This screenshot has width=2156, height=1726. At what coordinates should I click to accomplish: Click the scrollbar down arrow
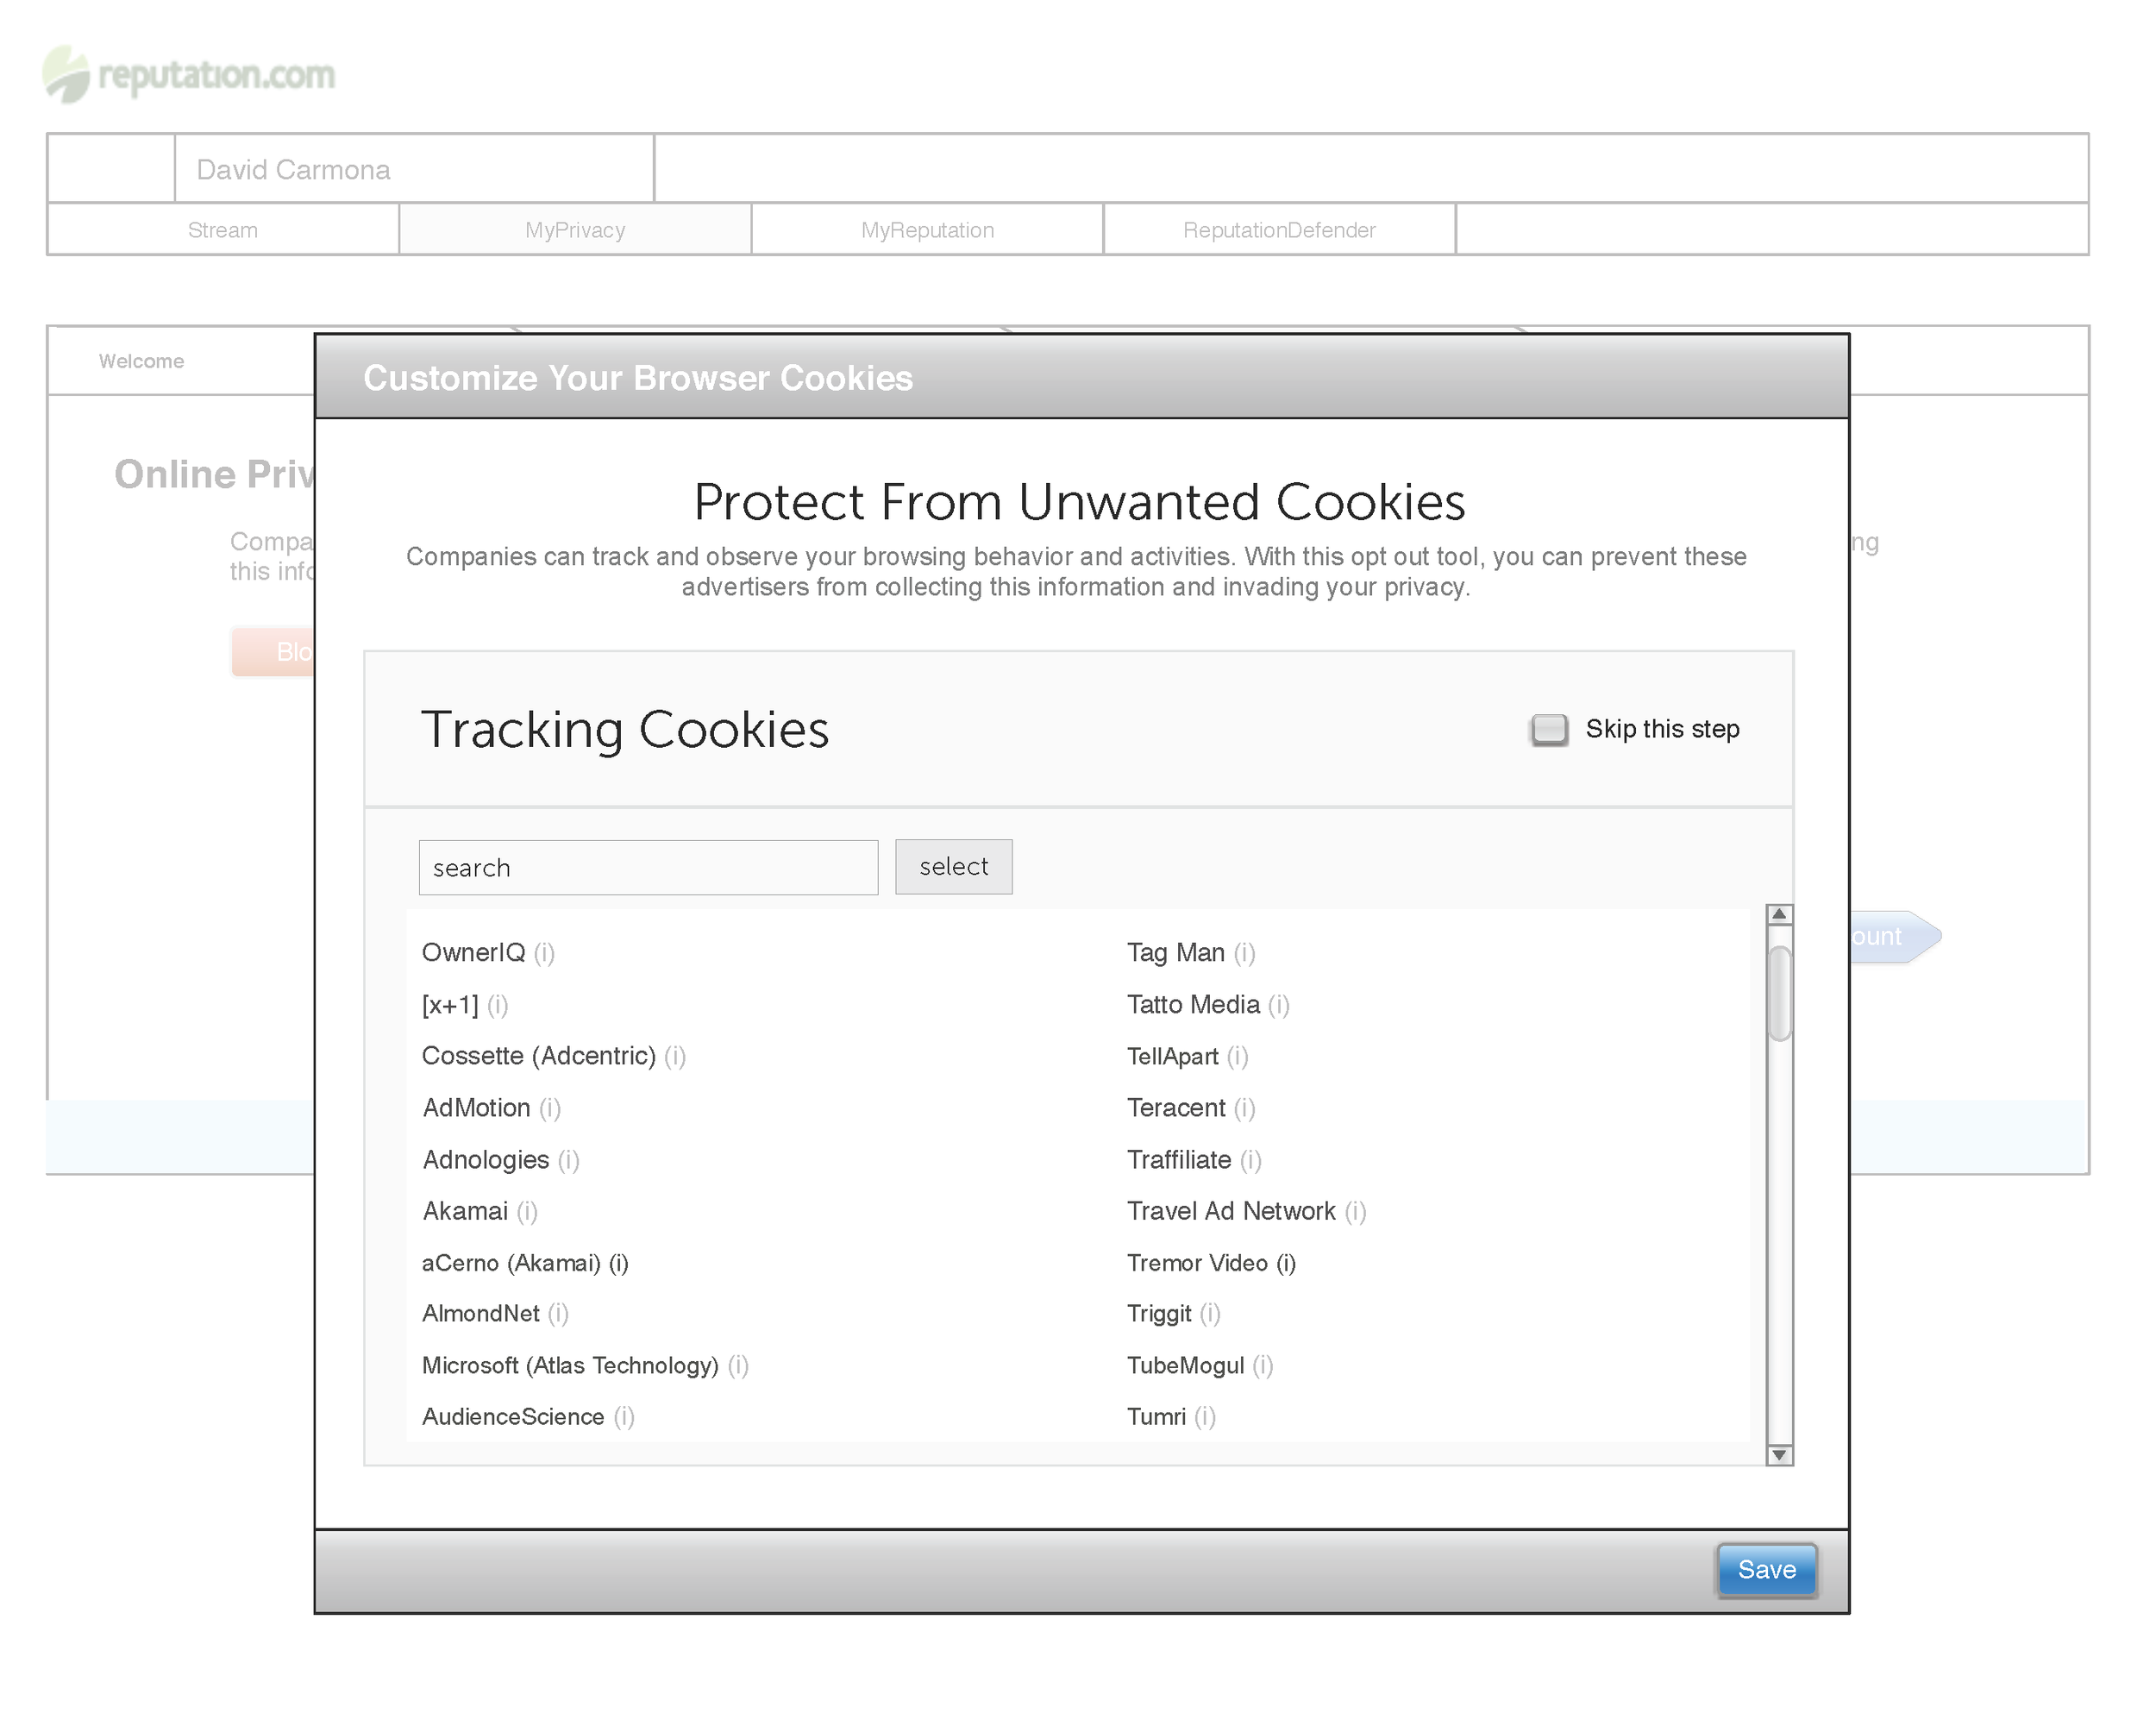(x=1779, y=1455)
